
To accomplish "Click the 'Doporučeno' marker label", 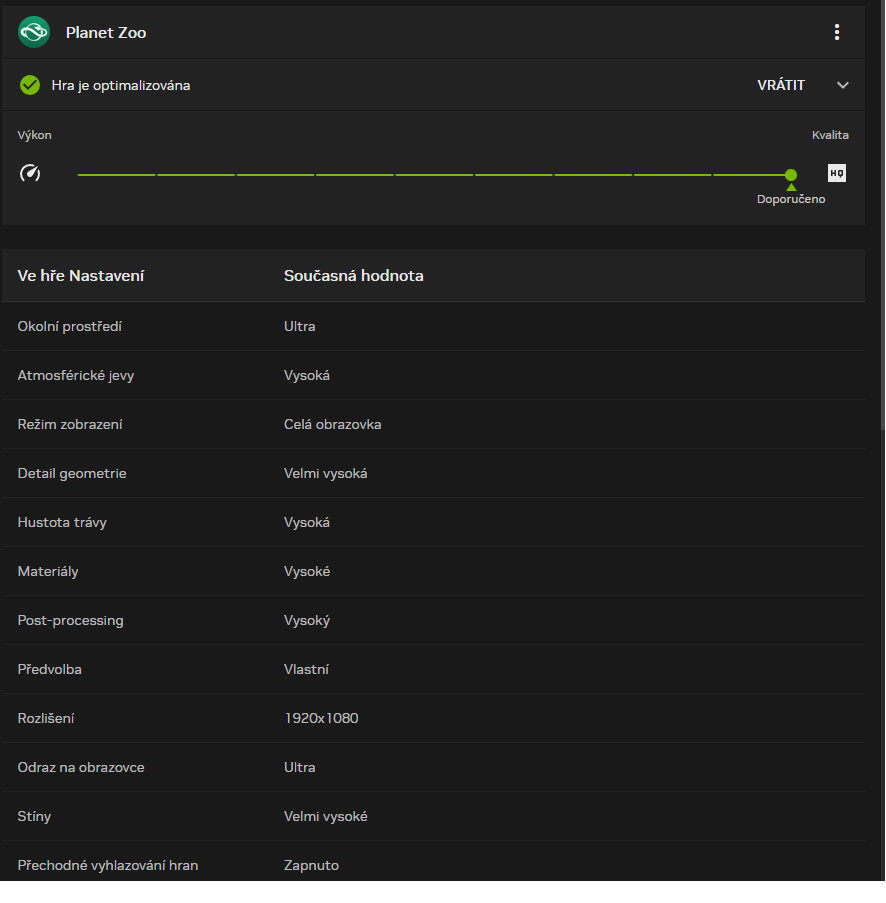I will (x=791, y=199).
